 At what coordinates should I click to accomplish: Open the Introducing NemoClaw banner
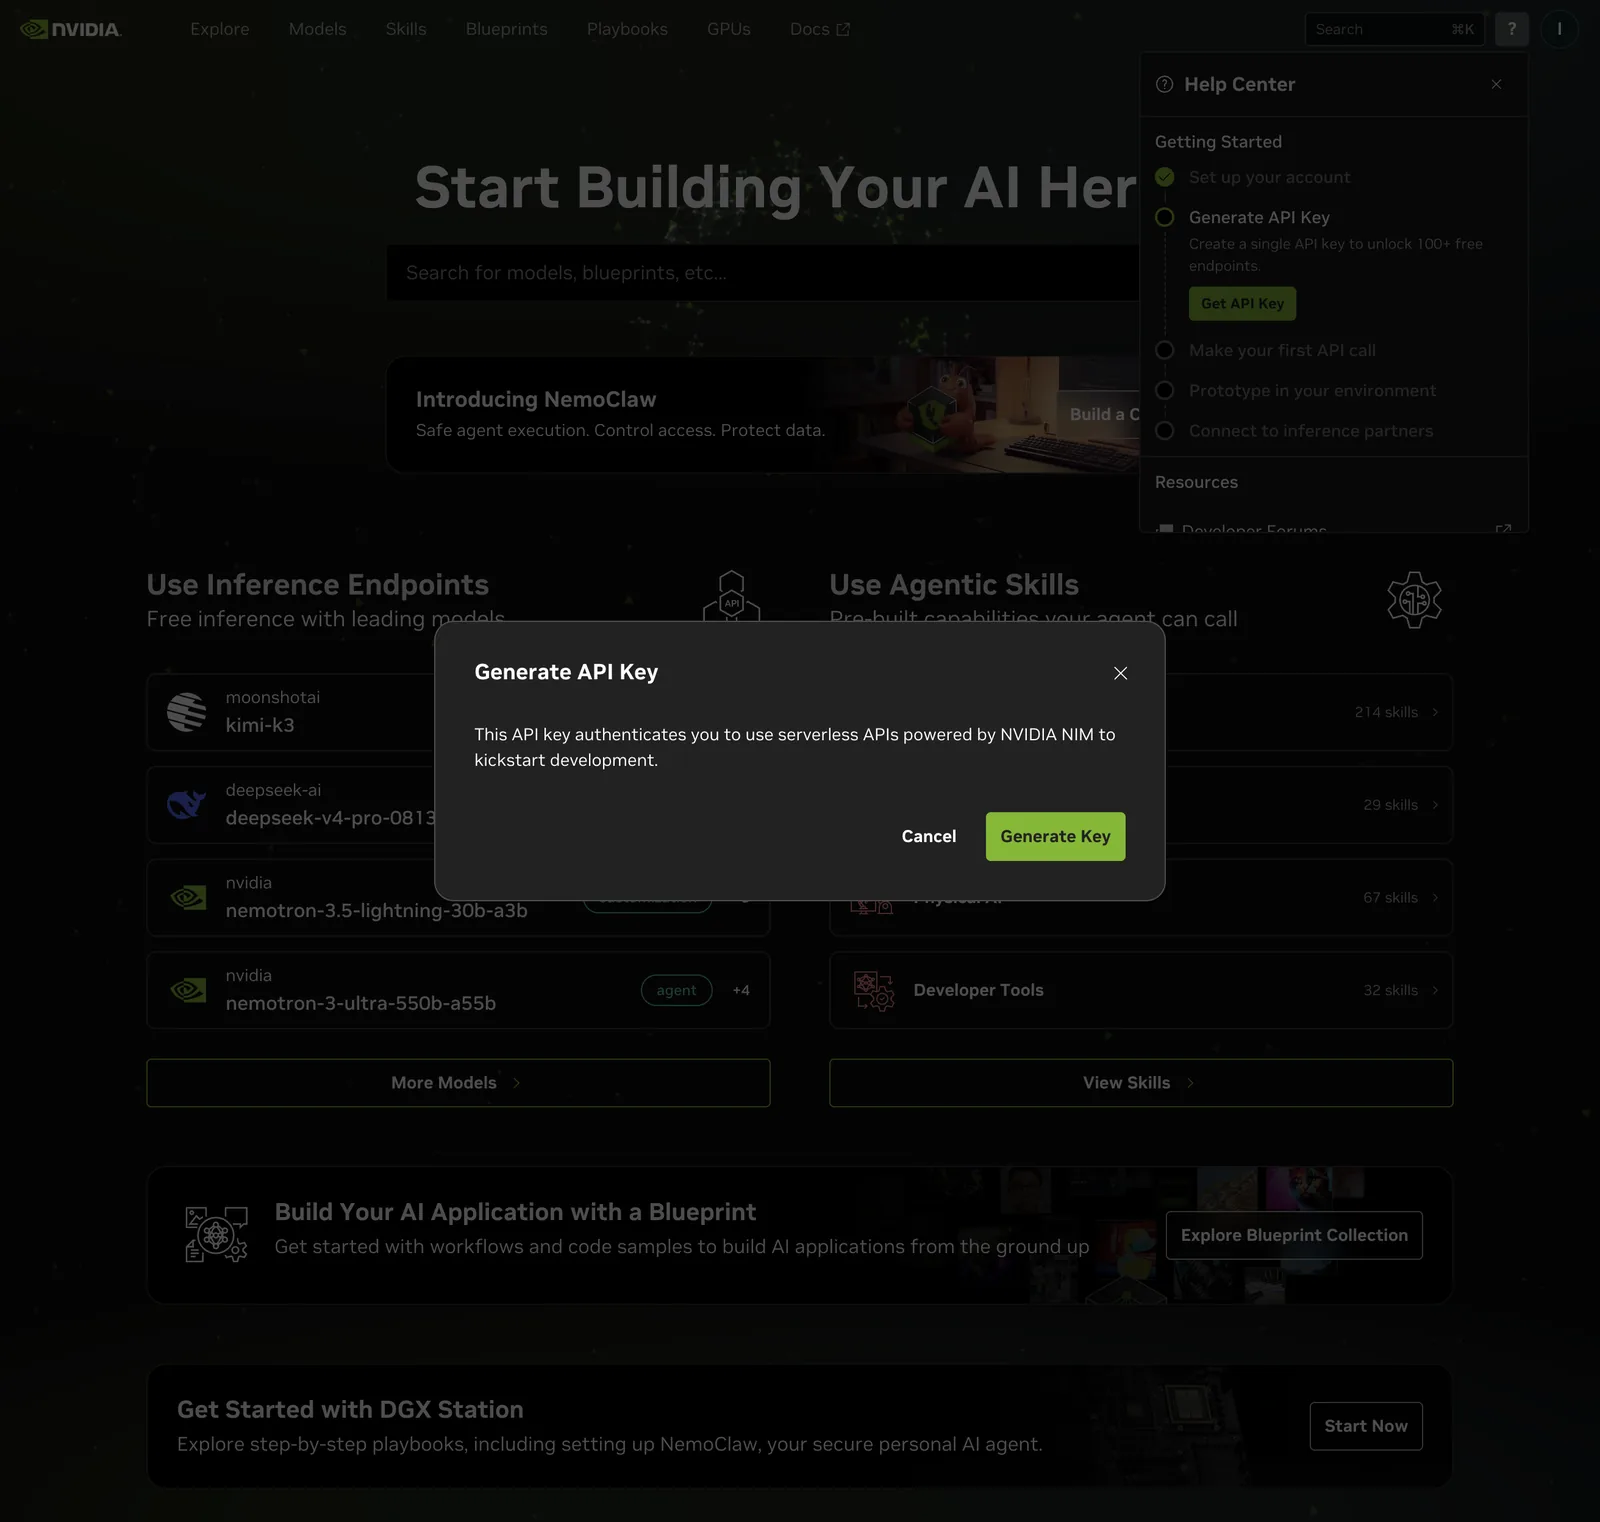click(x=763, y=414)
